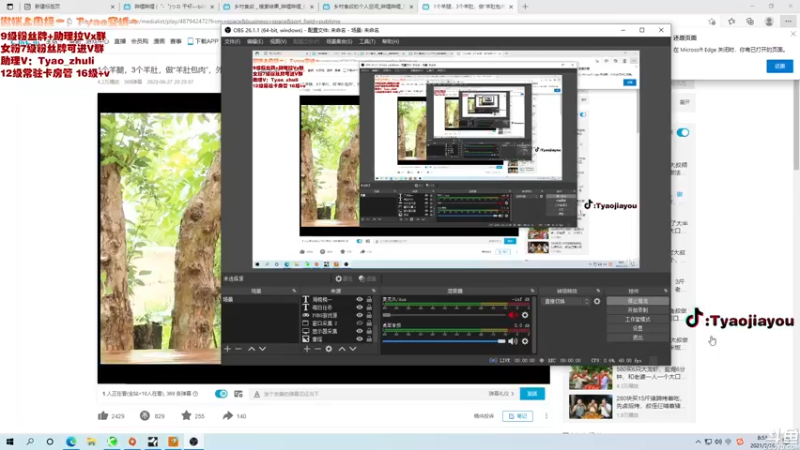
Task: Enable Studio Mode in Controls
Action: pyautogui.click(x=638, y=319)
